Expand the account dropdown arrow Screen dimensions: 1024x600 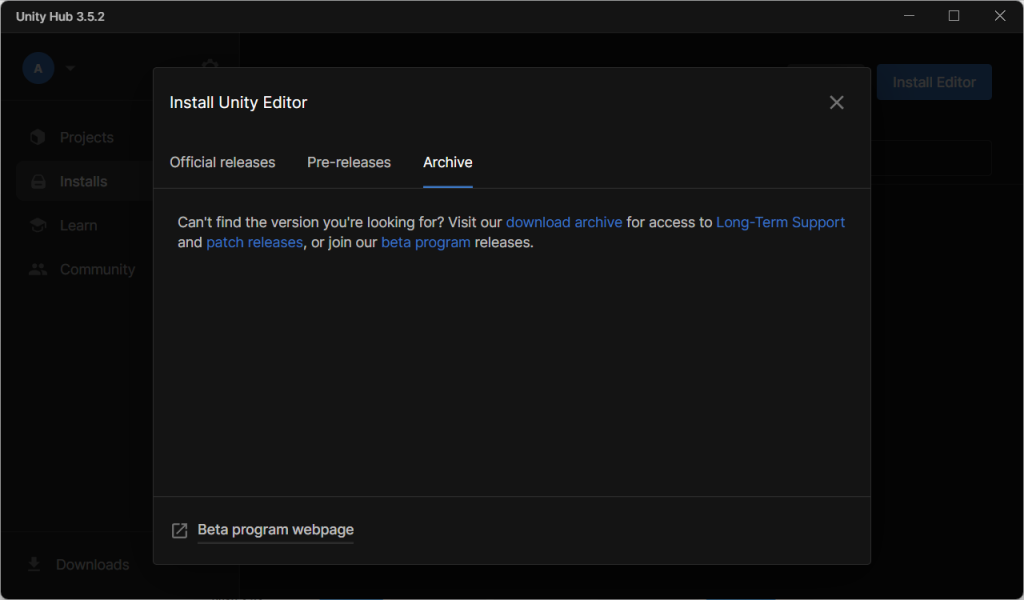[70, 68]
